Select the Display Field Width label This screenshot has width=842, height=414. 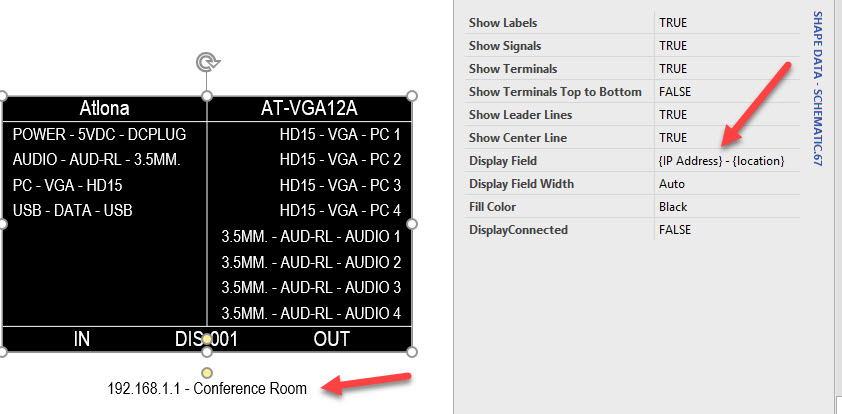coord(521,184)
